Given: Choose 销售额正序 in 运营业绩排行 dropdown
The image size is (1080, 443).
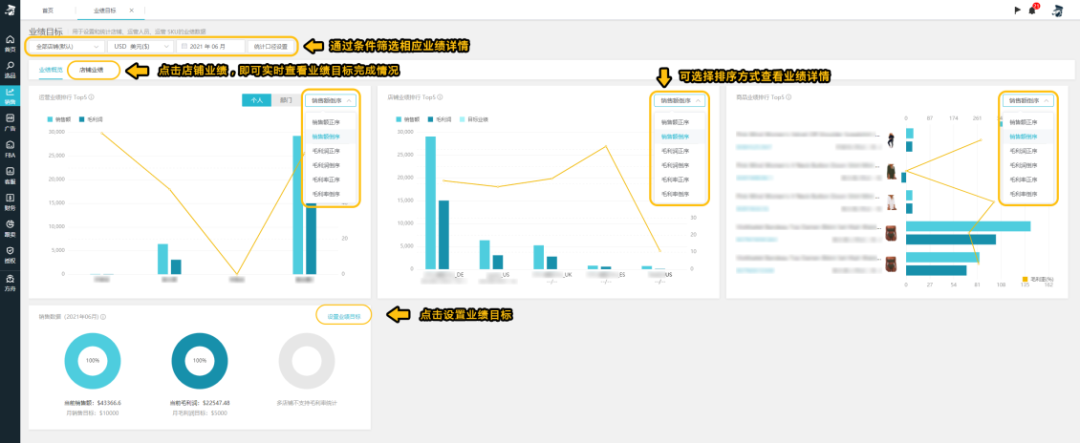Looking at the screenshot, I should click(x=331, y=122).
